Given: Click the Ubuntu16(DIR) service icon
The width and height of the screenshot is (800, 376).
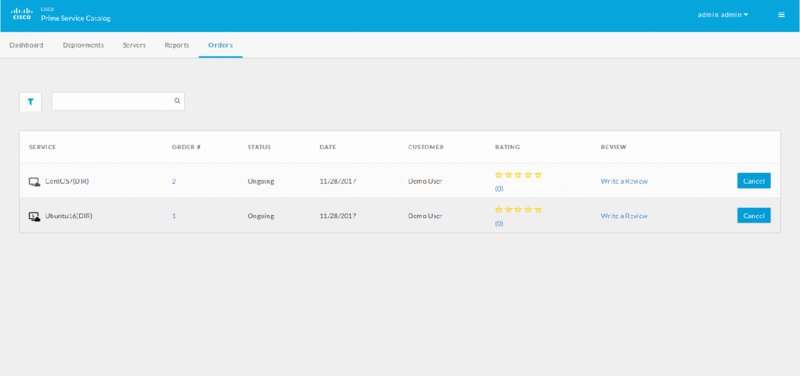Looking at the screenshot, I should tap(34, 216).
